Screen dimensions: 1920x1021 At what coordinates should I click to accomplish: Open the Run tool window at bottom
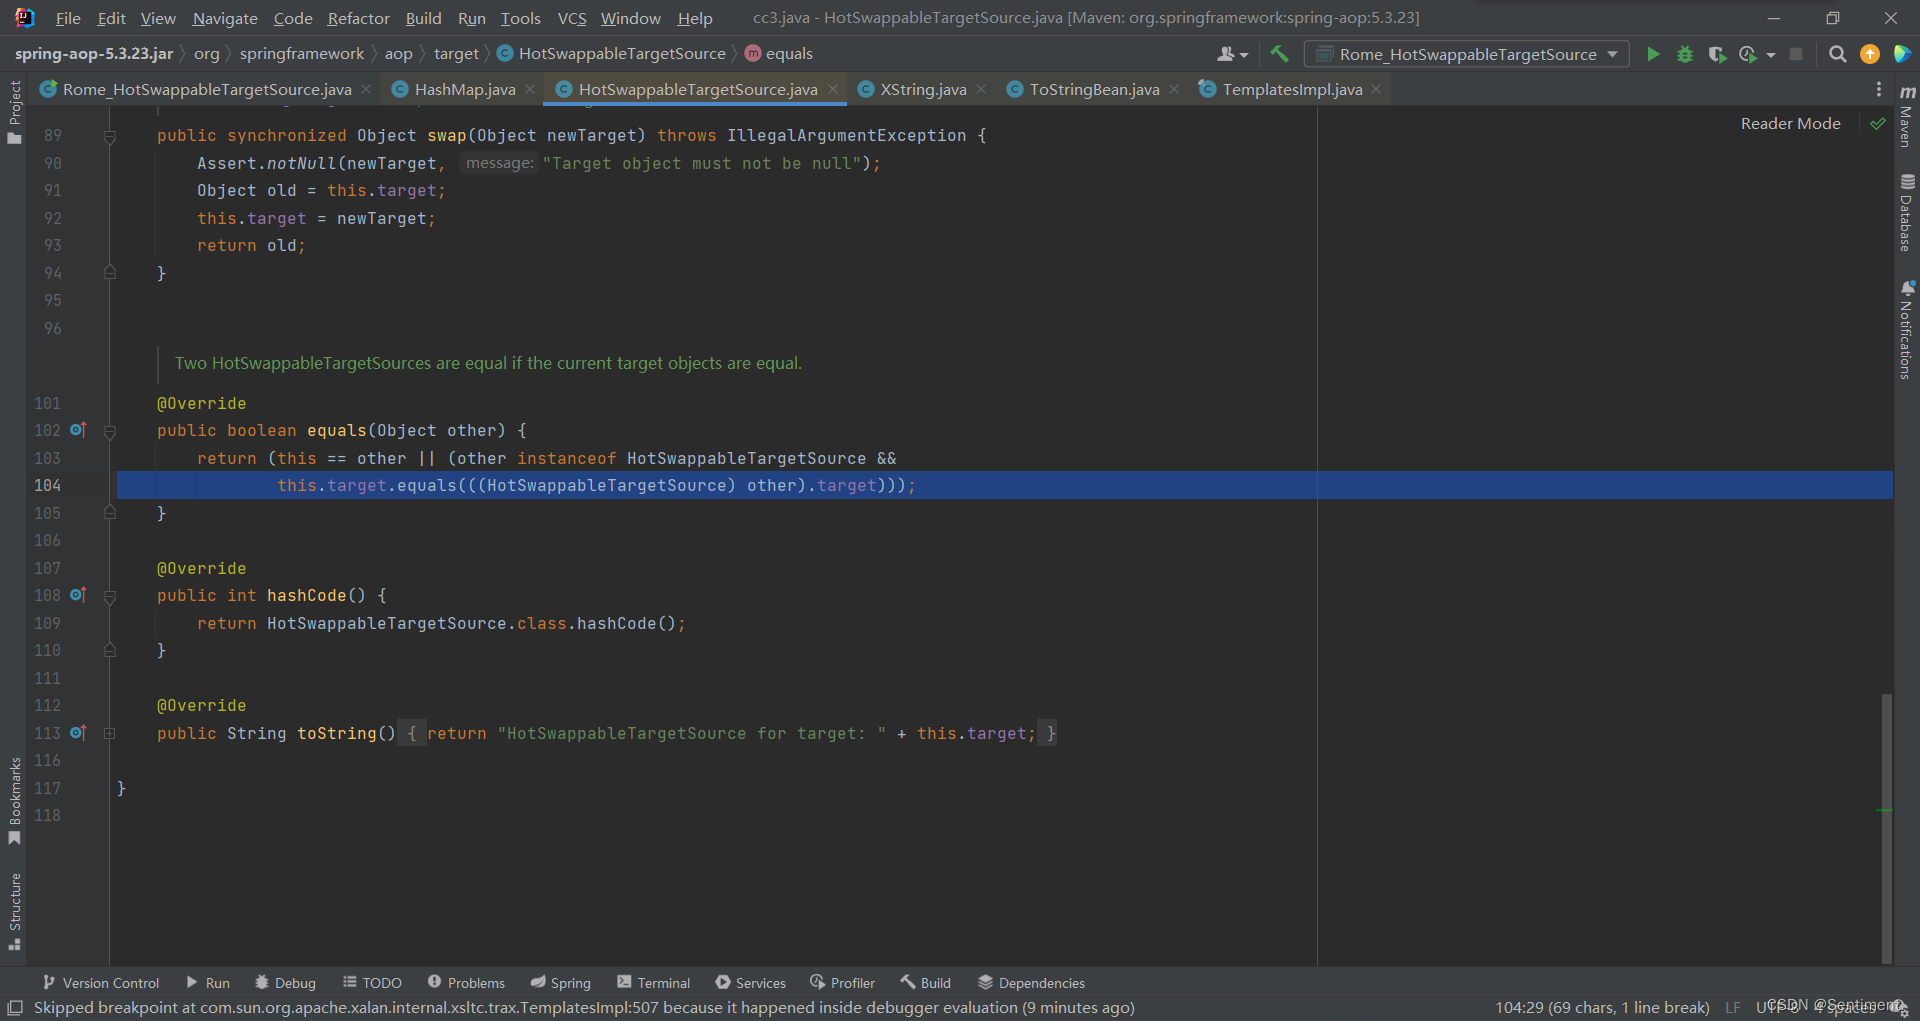[207, 983]
